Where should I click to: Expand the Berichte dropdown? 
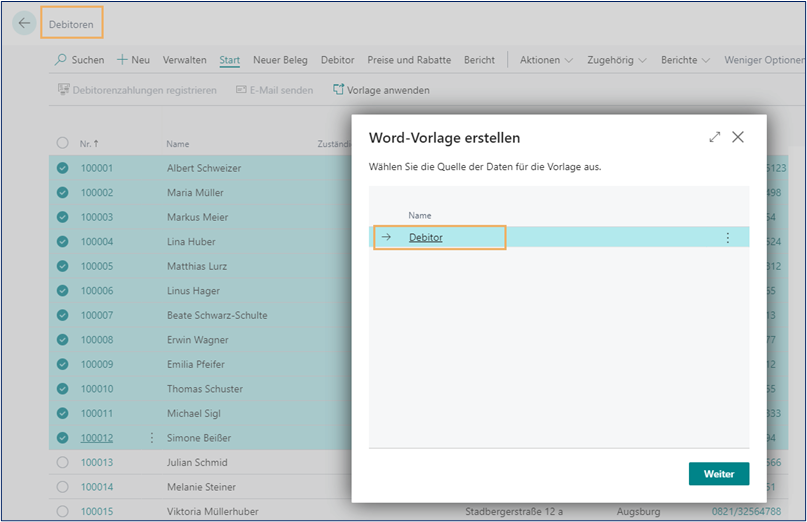[x=685, y=60]
